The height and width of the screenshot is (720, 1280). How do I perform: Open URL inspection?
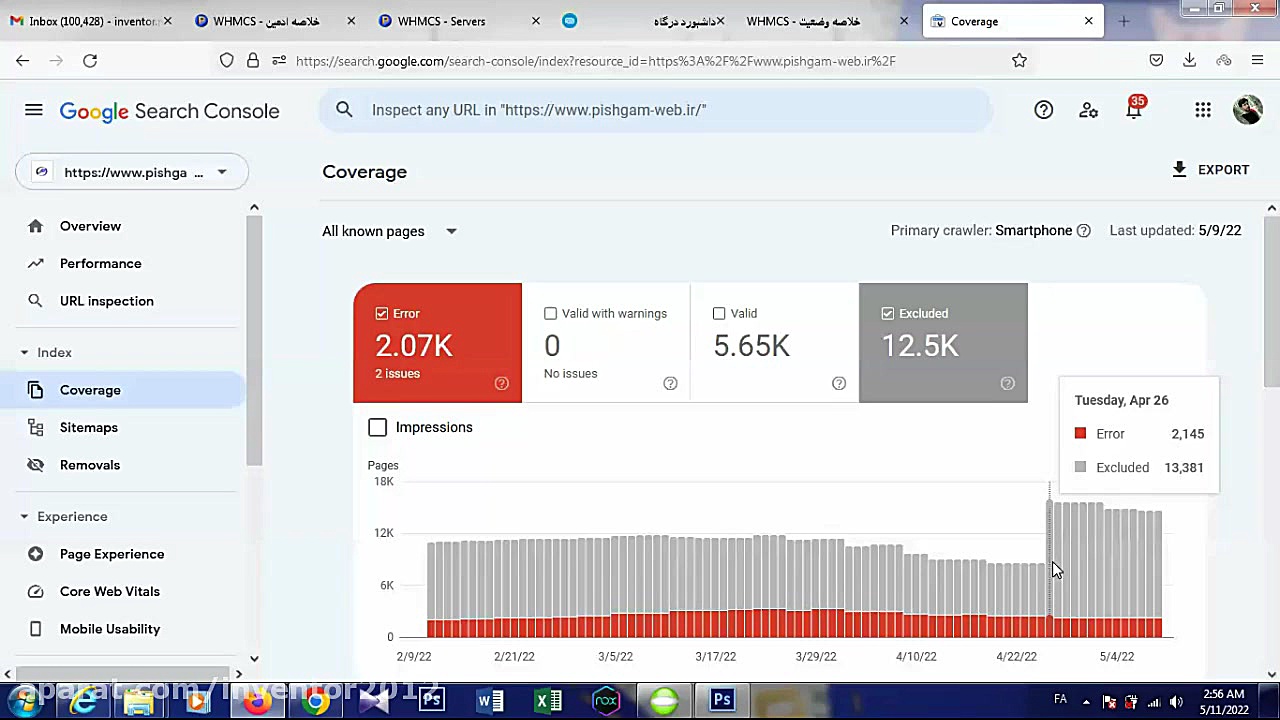(107, 301)
